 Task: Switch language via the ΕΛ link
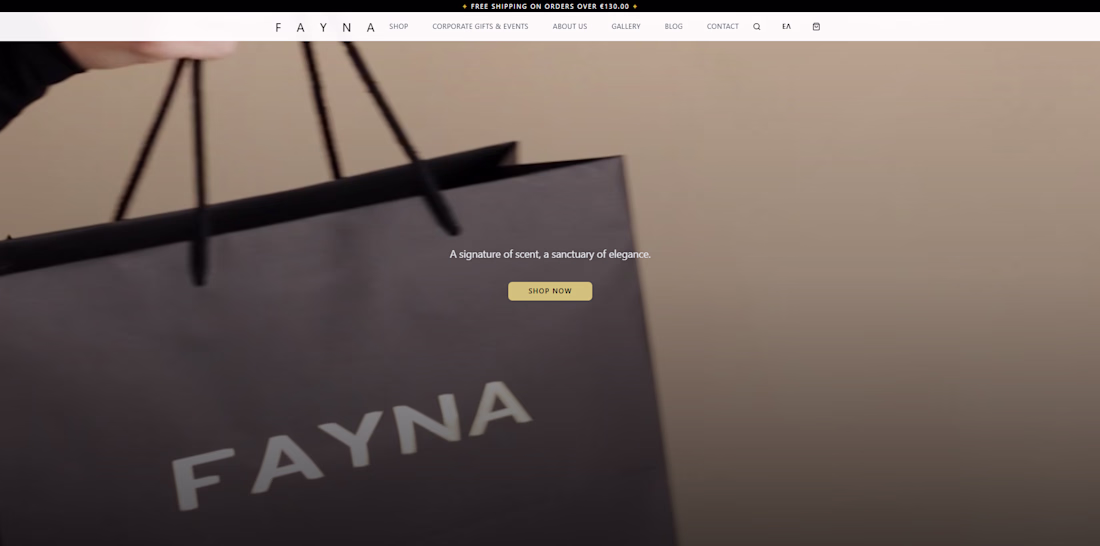coord(786,27)
